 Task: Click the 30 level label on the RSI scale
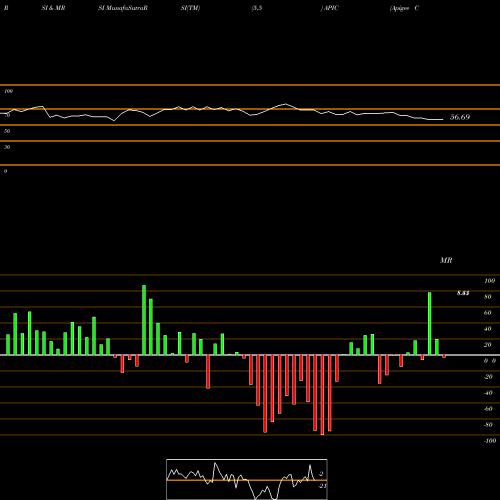point(7,147)
